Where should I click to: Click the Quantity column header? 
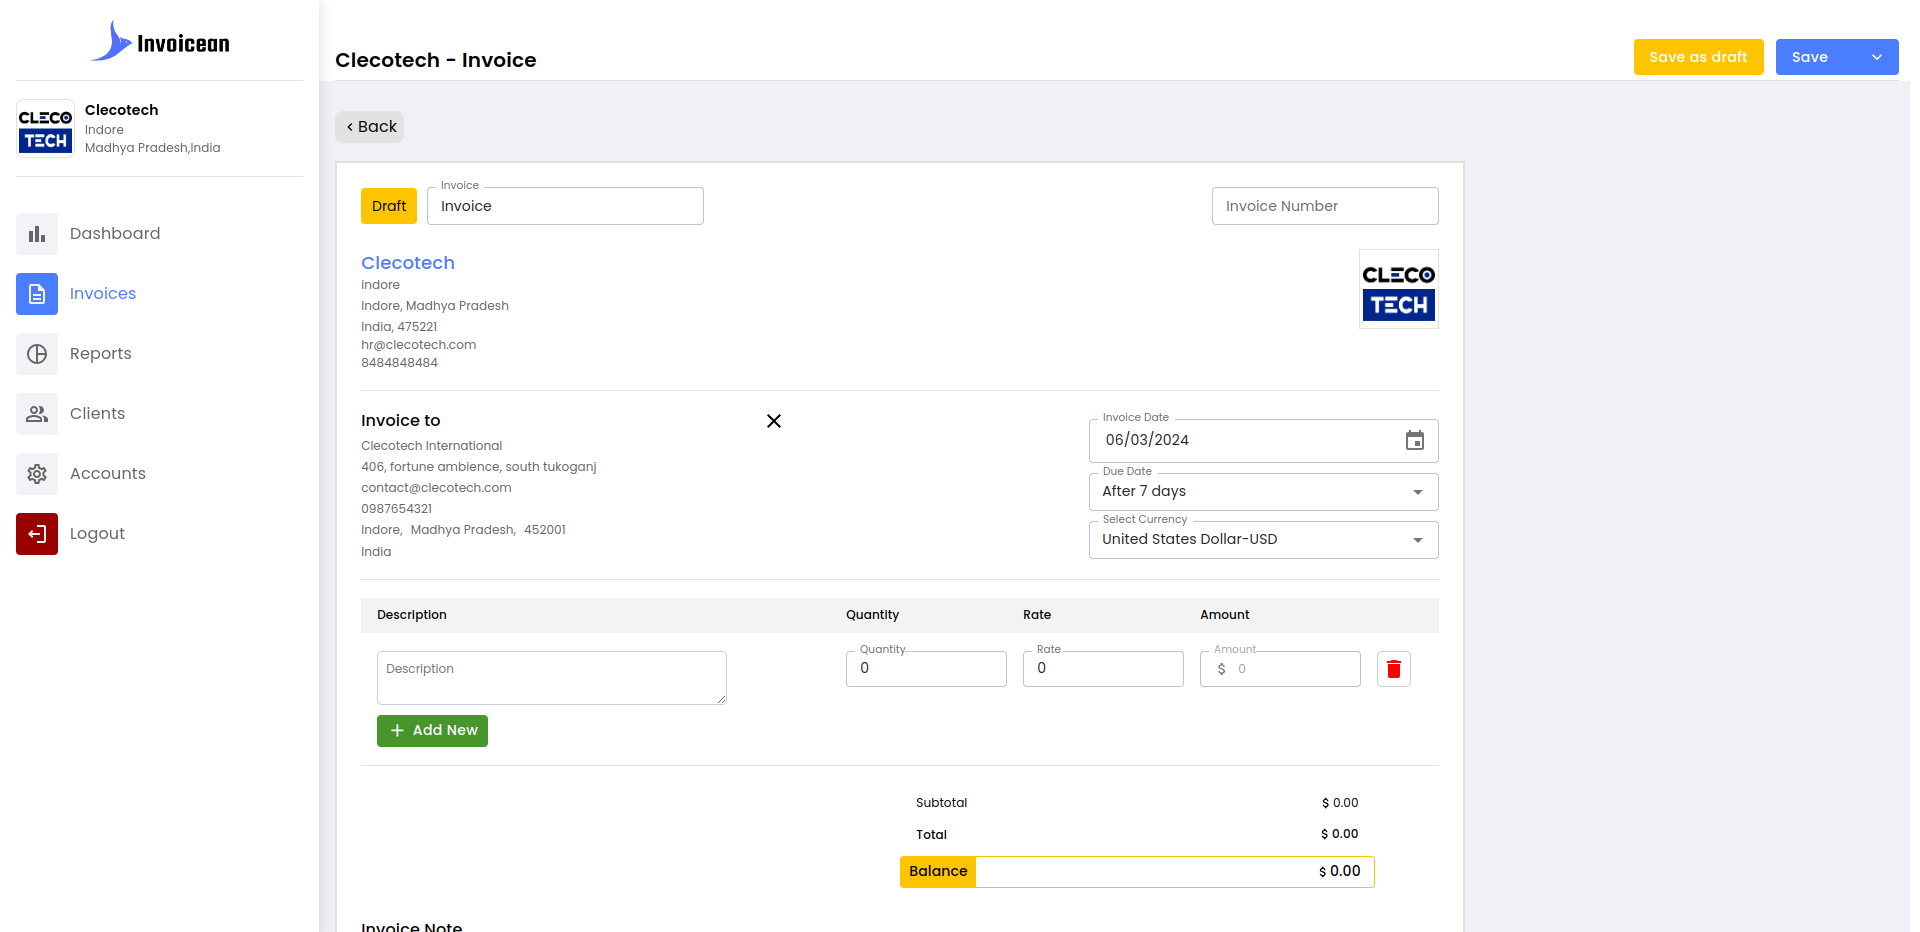click(x=873, y=615)
